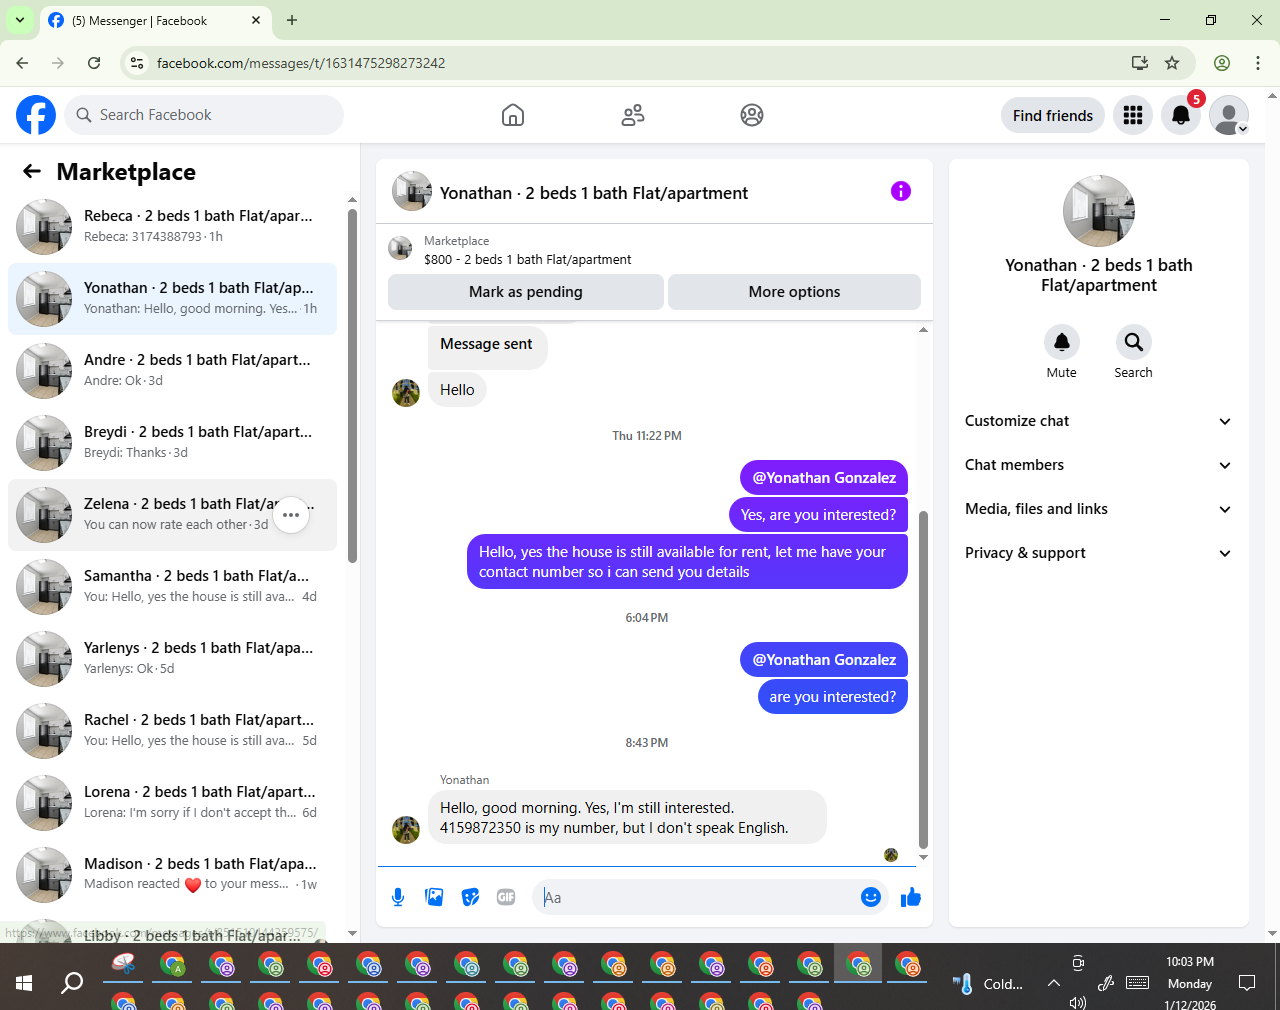Open the Samantha conversation
Image resolution: width=1280 pixels, height=1010 pixels.
[x=172, y=587]
